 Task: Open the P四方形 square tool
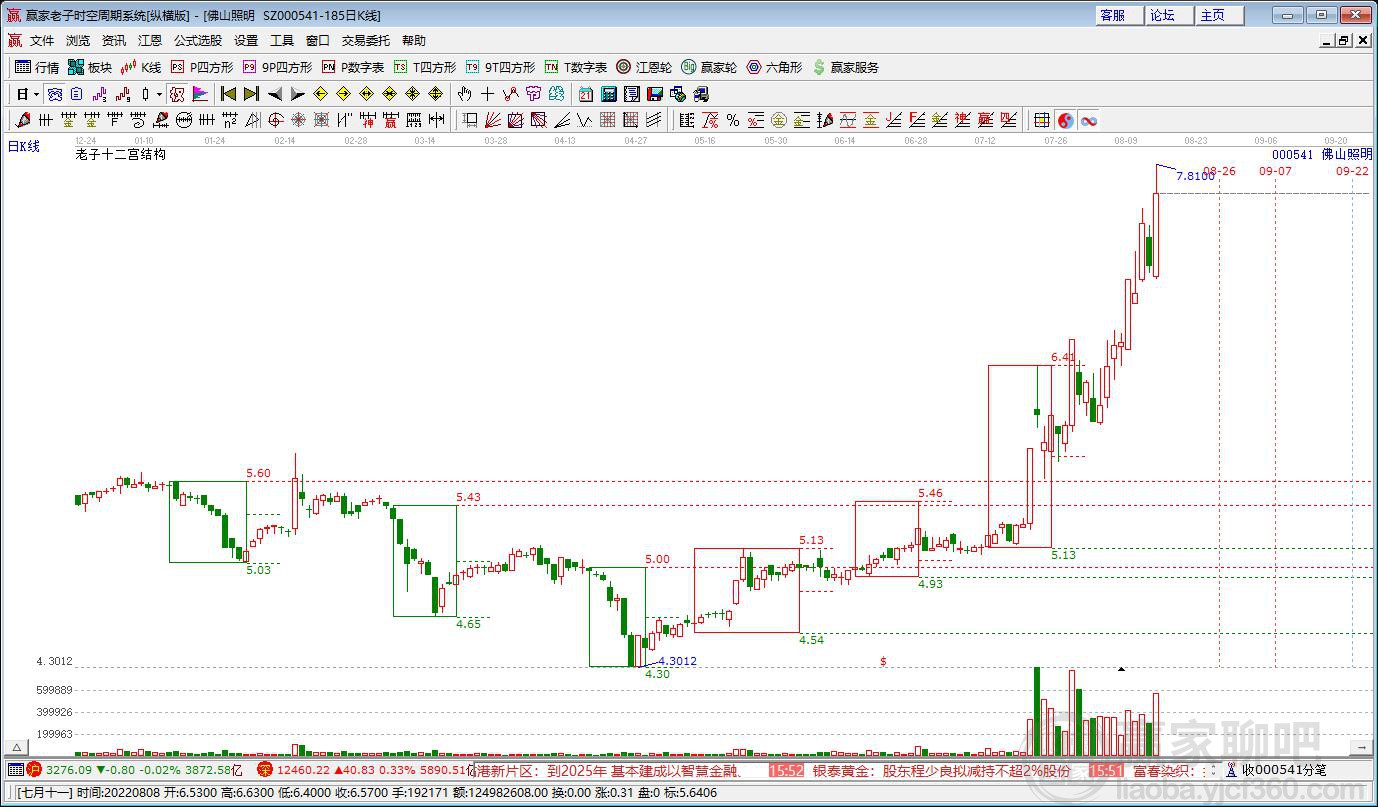[201, 67]
